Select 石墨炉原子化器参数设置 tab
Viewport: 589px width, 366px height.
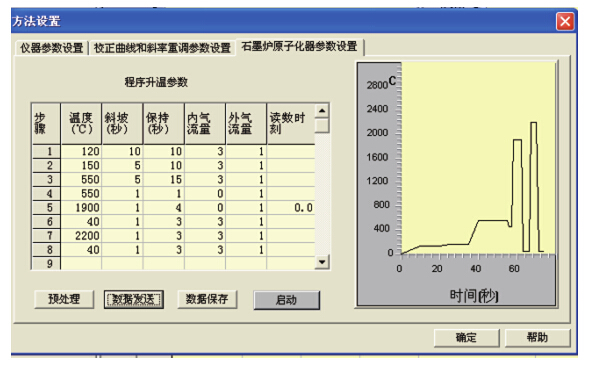coord(299,47)
